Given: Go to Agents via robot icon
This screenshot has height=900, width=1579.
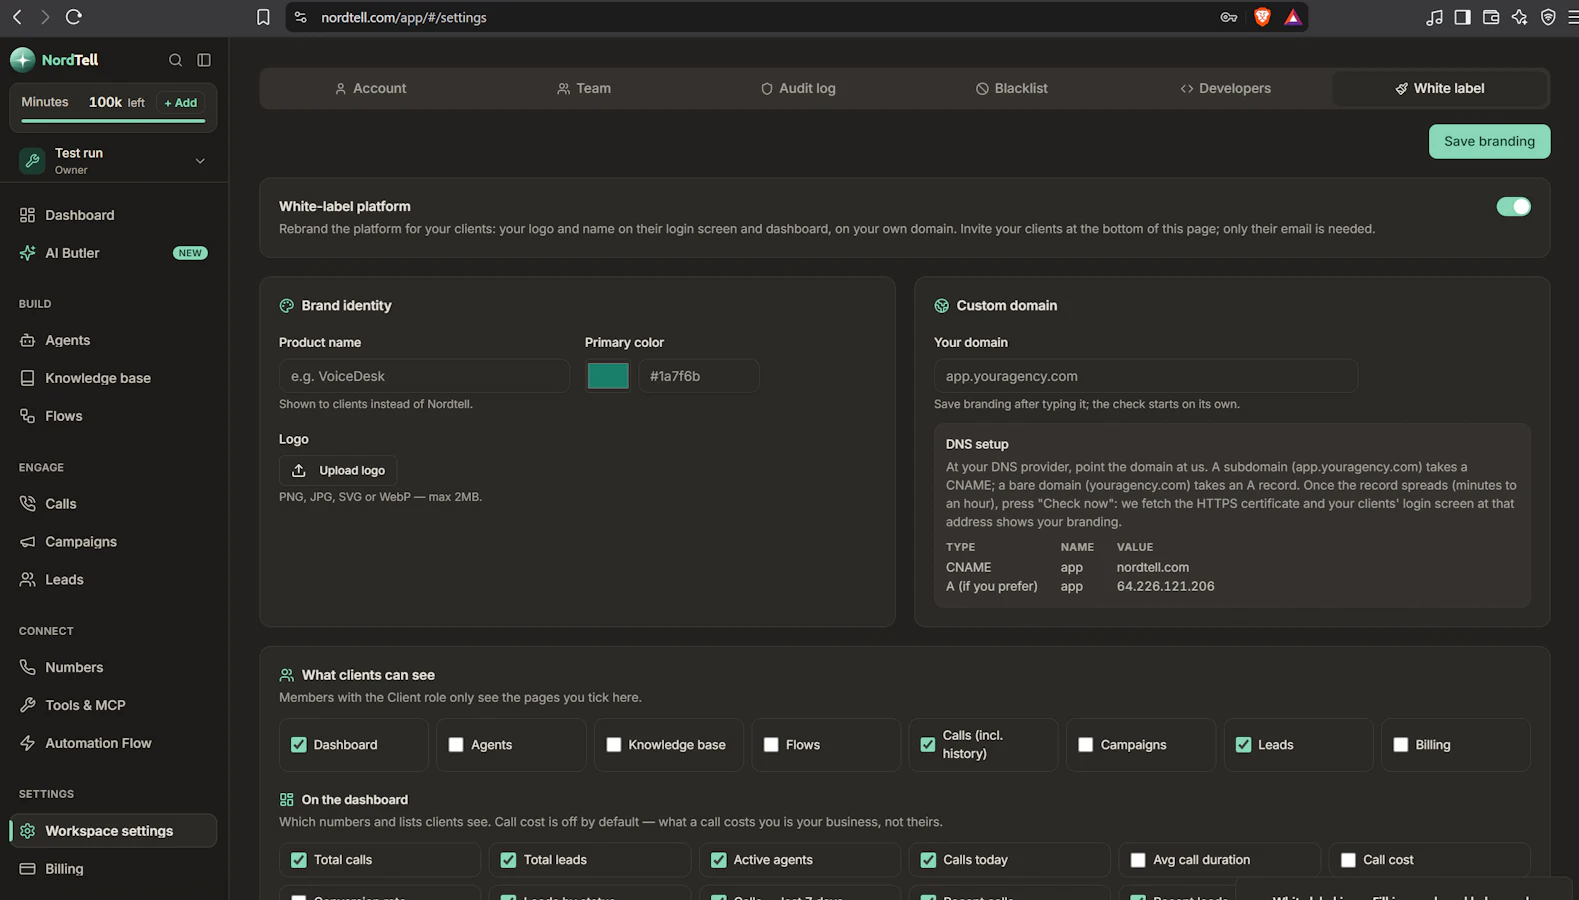Looking at the screenshot, I should tap(27, 340).
